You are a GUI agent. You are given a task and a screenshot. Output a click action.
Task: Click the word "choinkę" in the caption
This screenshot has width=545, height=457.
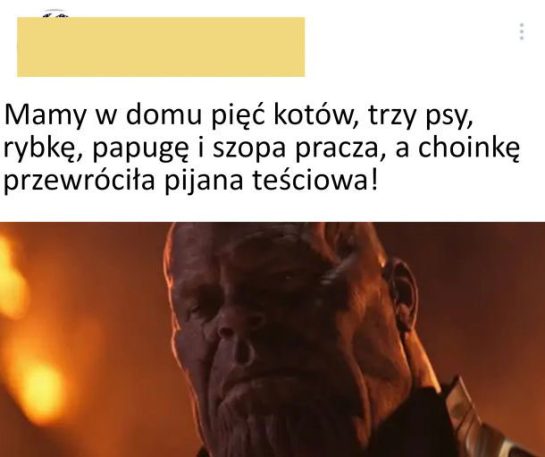(x=469, y=148)
